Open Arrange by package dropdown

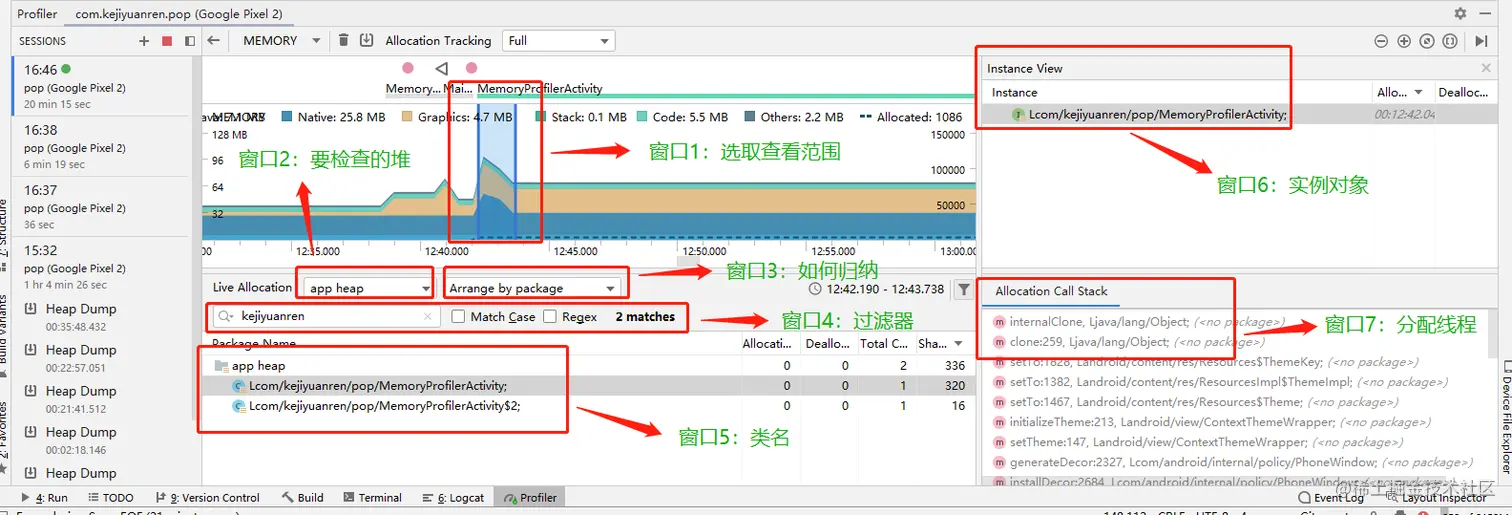(533, 288)
